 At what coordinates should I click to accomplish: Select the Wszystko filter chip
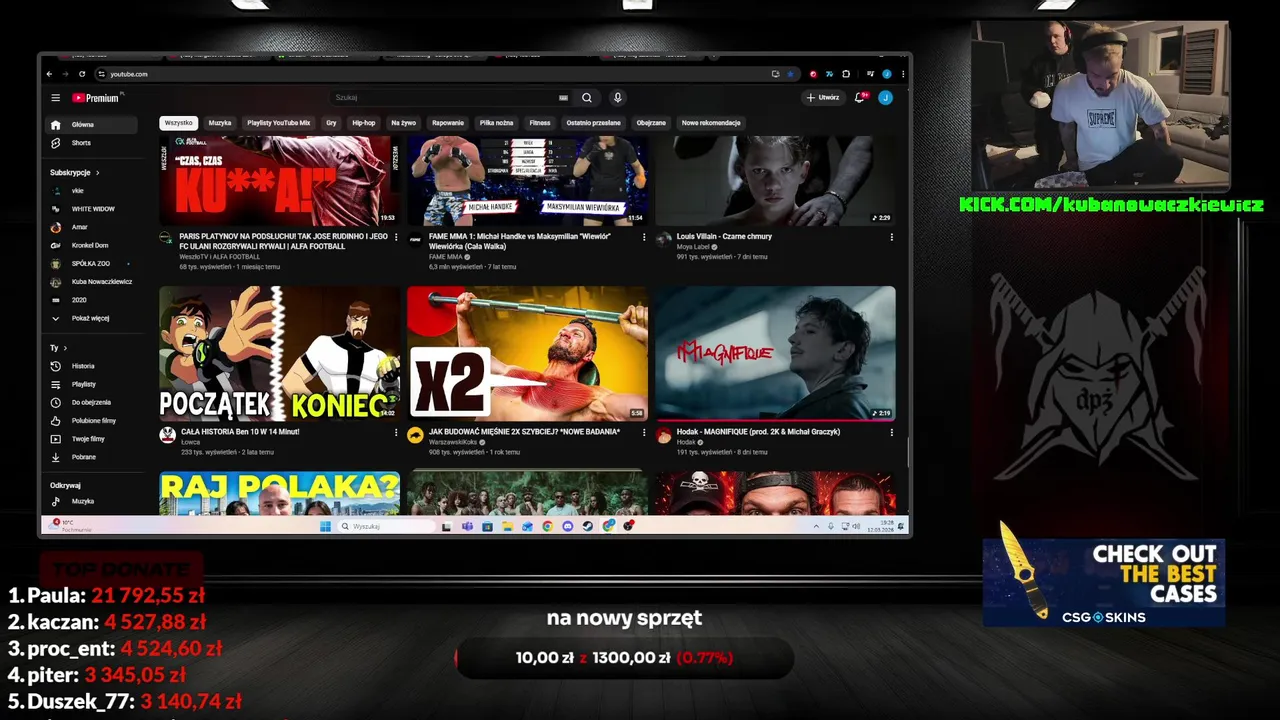(179, 123)
